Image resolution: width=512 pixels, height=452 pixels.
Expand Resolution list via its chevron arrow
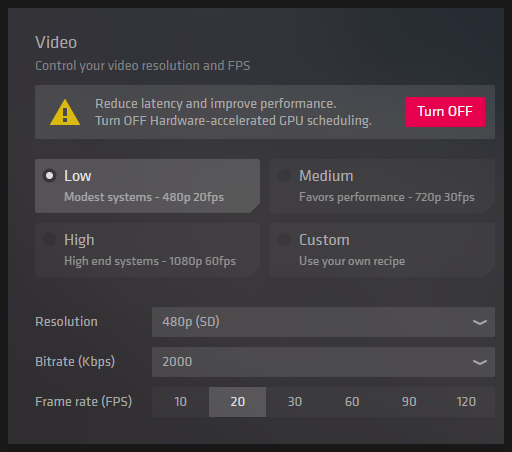(480, 322)
